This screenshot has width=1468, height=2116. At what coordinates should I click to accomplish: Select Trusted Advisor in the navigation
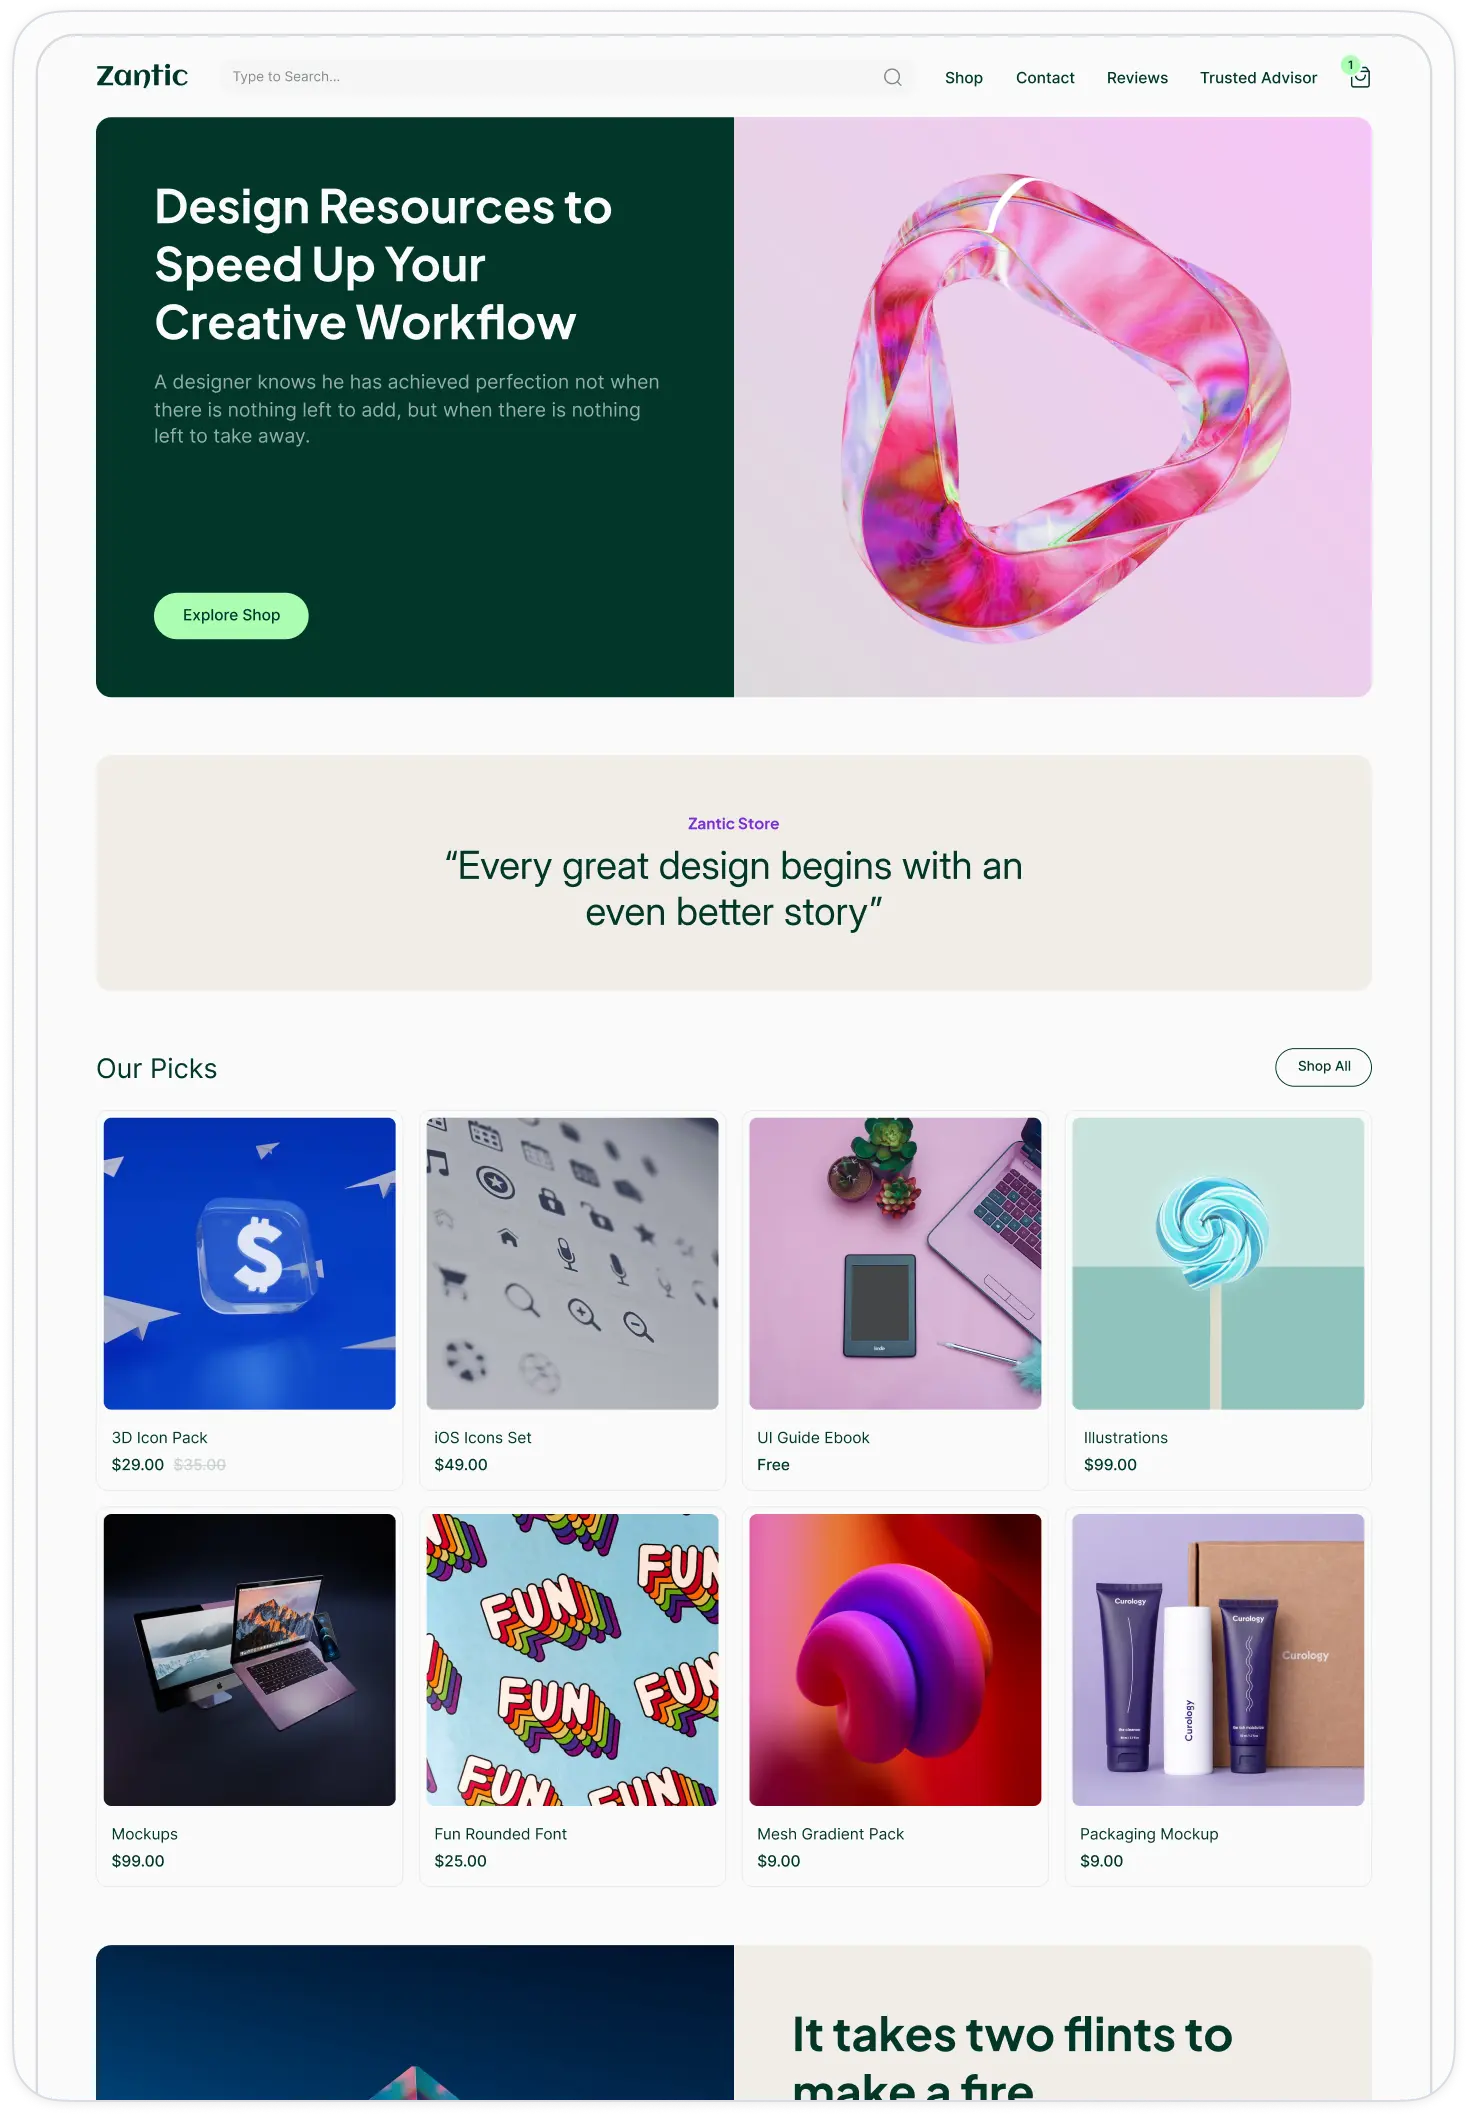1258,78
